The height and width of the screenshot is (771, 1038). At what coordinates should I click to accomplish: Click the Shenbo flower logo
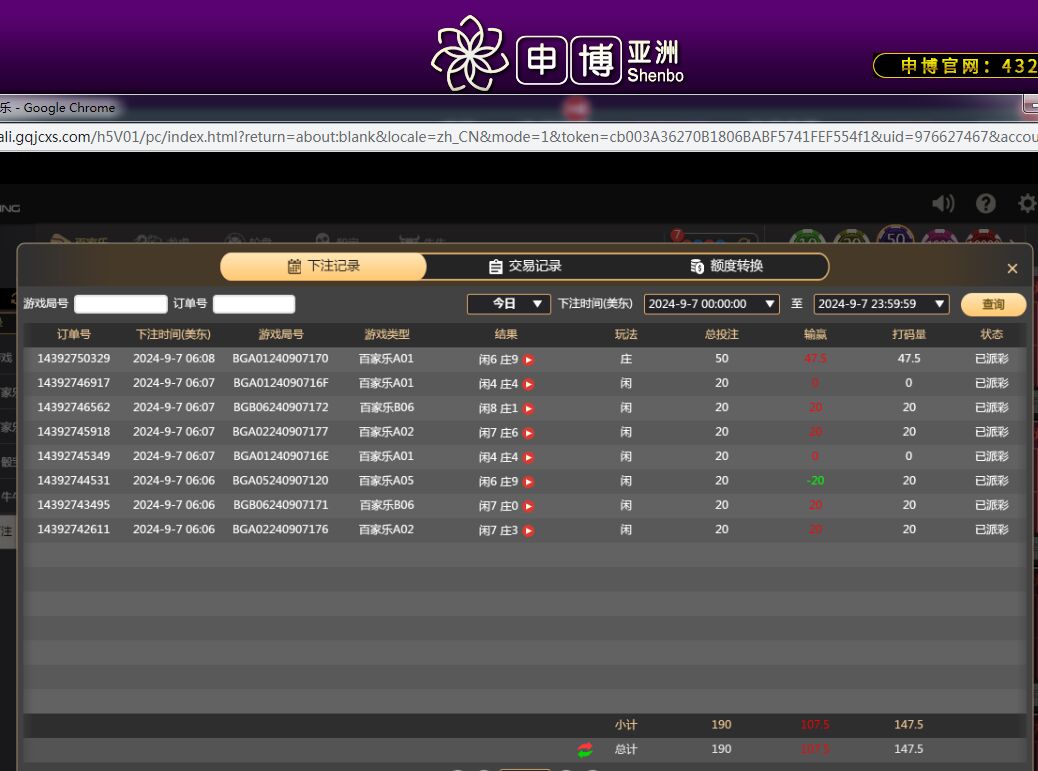coord(470,55)
